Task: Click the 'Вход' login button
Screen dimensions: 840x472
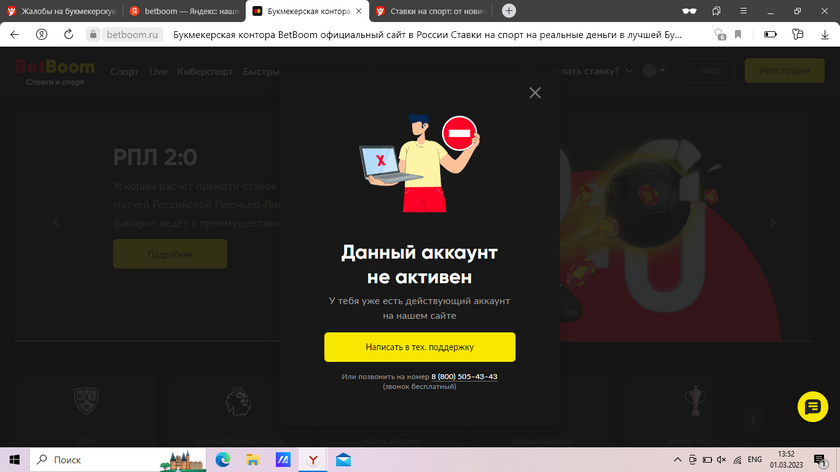Action: [710, 70]
